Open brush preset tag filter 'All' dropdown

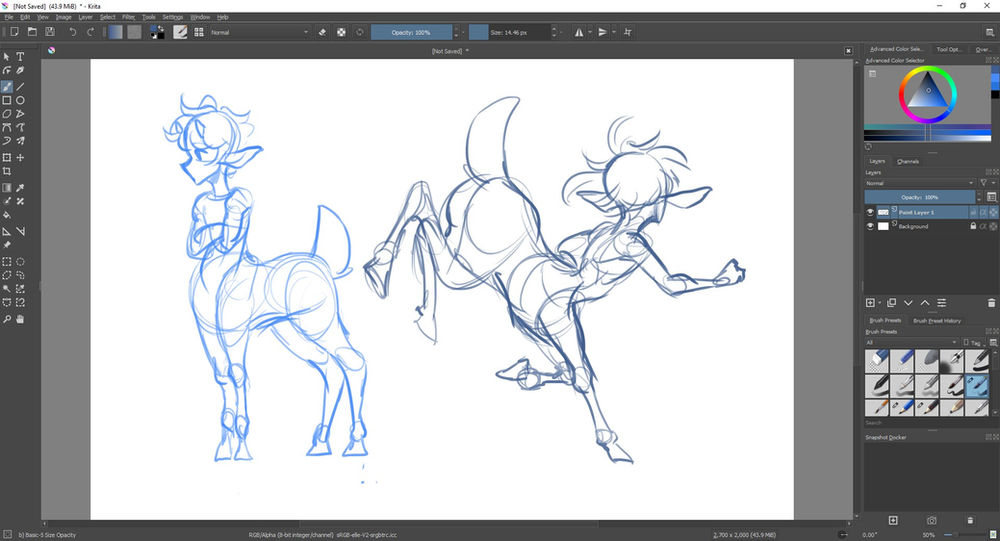[x=911, y=343]
